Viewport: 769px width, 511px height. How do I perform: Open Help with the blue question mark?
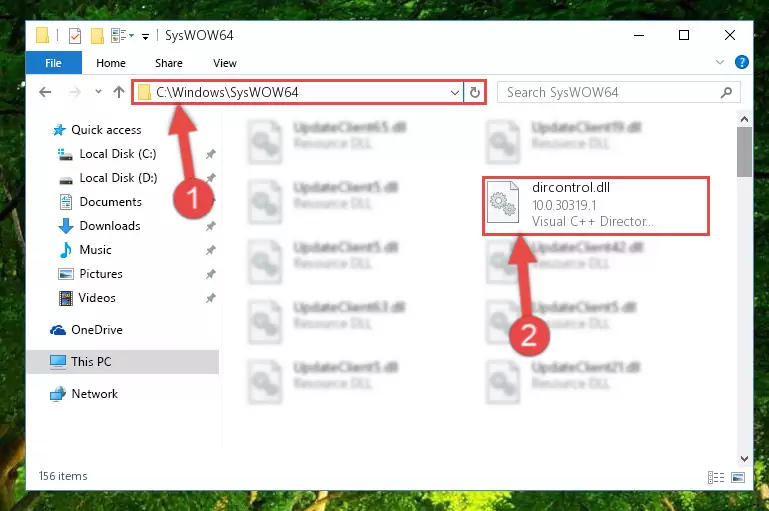click(x=742, y=62)
